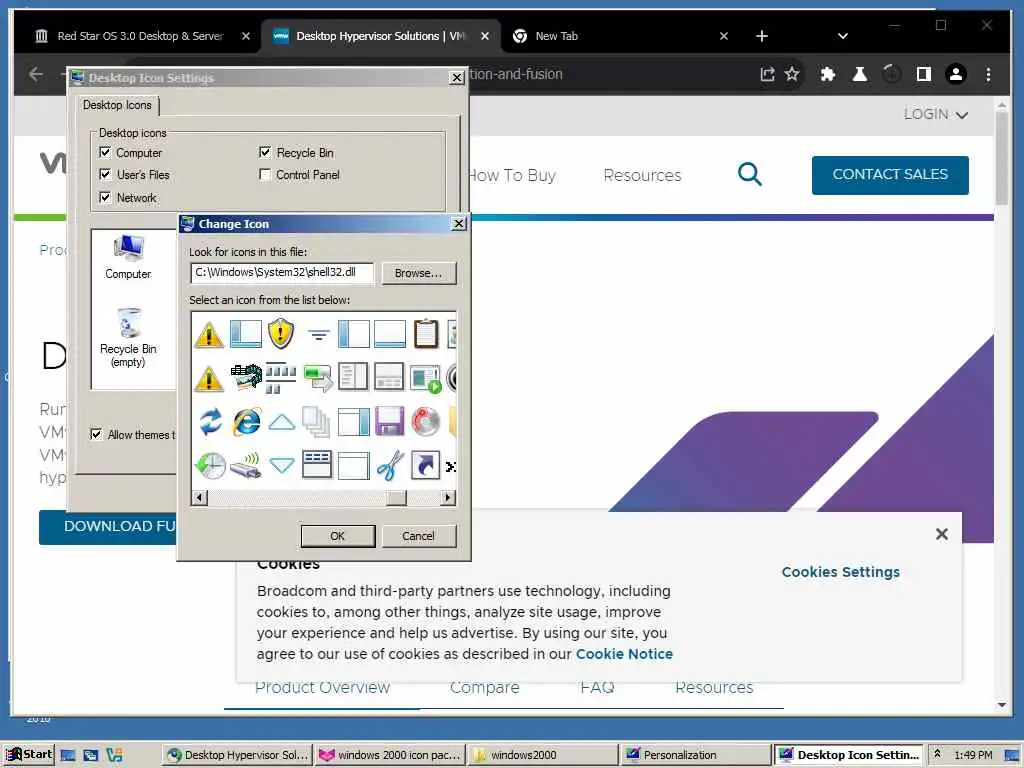Click CONTACT SALES button
Image resolution: width=1024 pixels, height=768 pixels.
point(890,174)
